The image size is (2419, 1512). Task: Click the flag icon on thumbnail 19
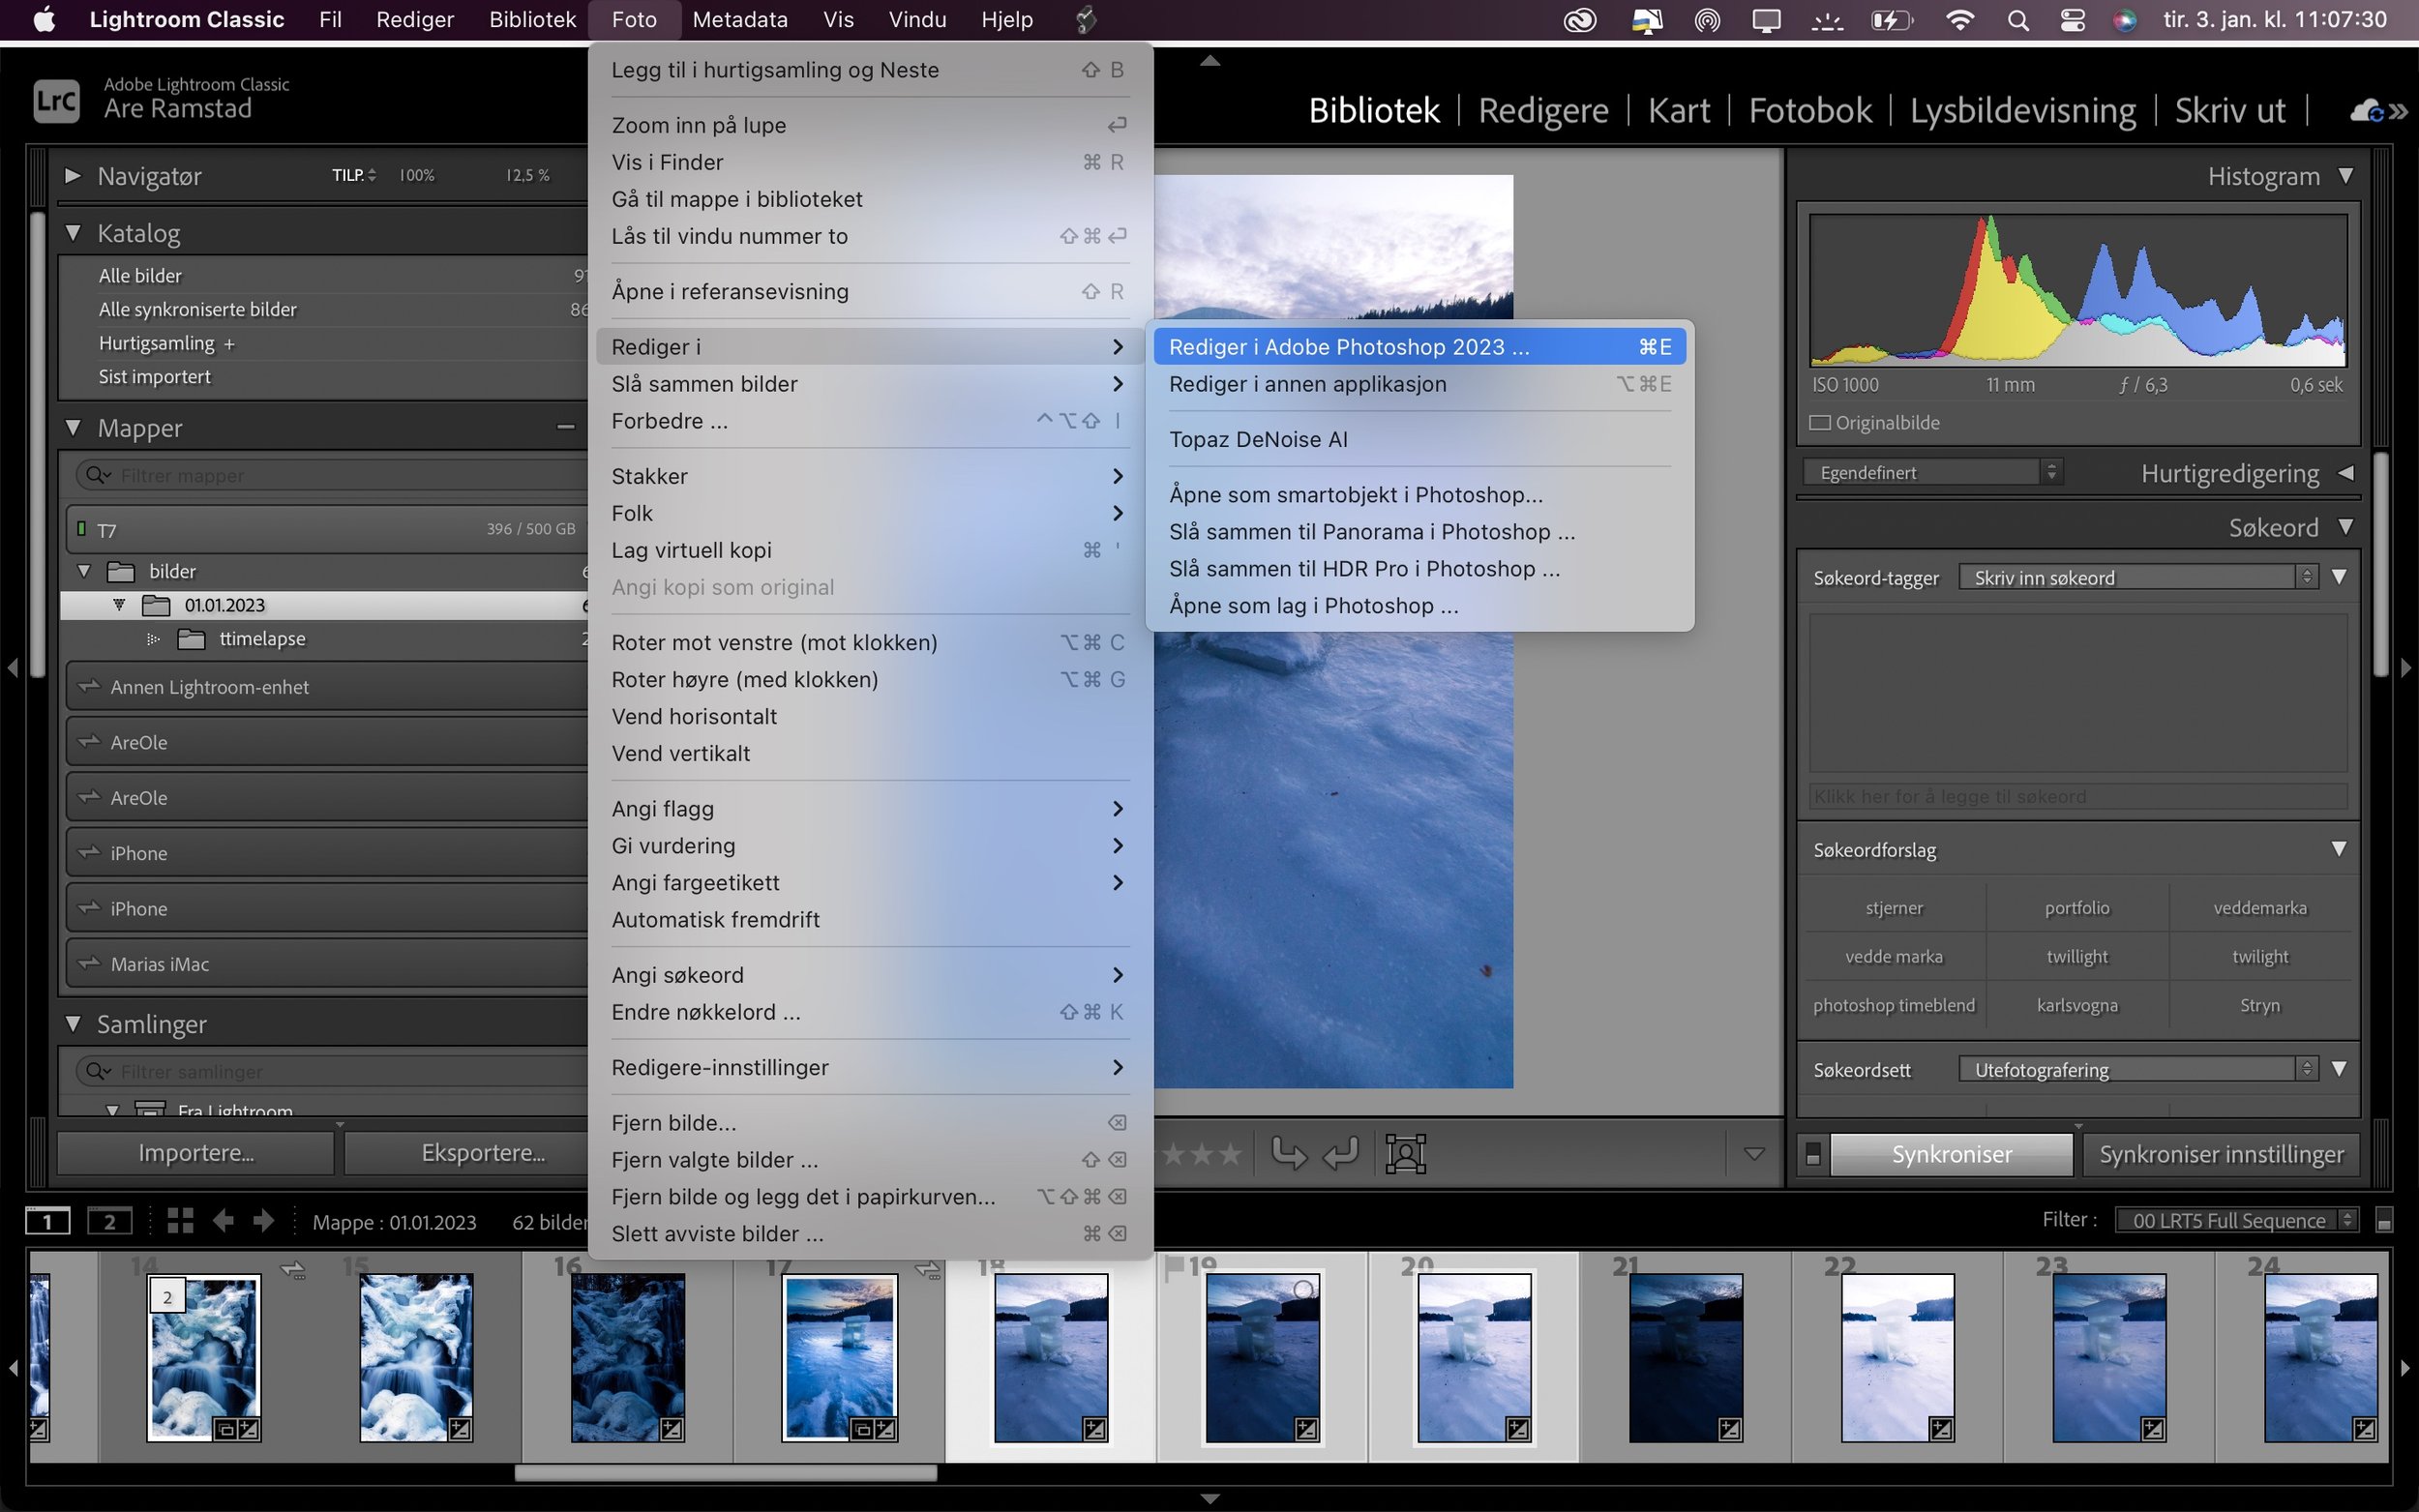(1174, 1268)
